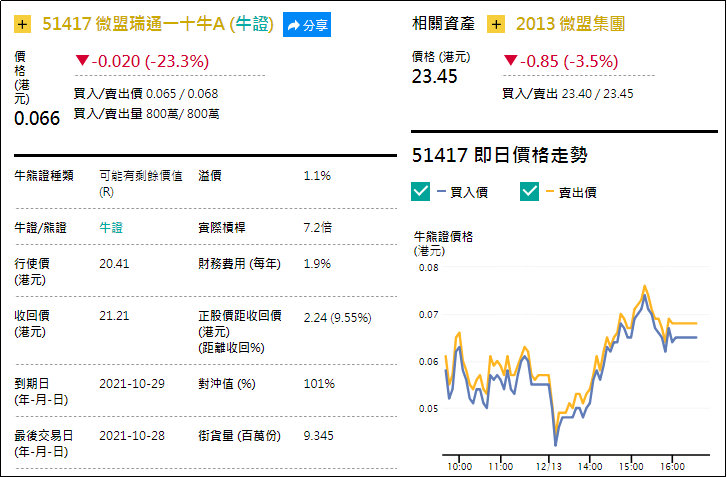Click the 10:00 label on chart axis
The width and height of the screenshot is (727, 477).
pos(459,466)
